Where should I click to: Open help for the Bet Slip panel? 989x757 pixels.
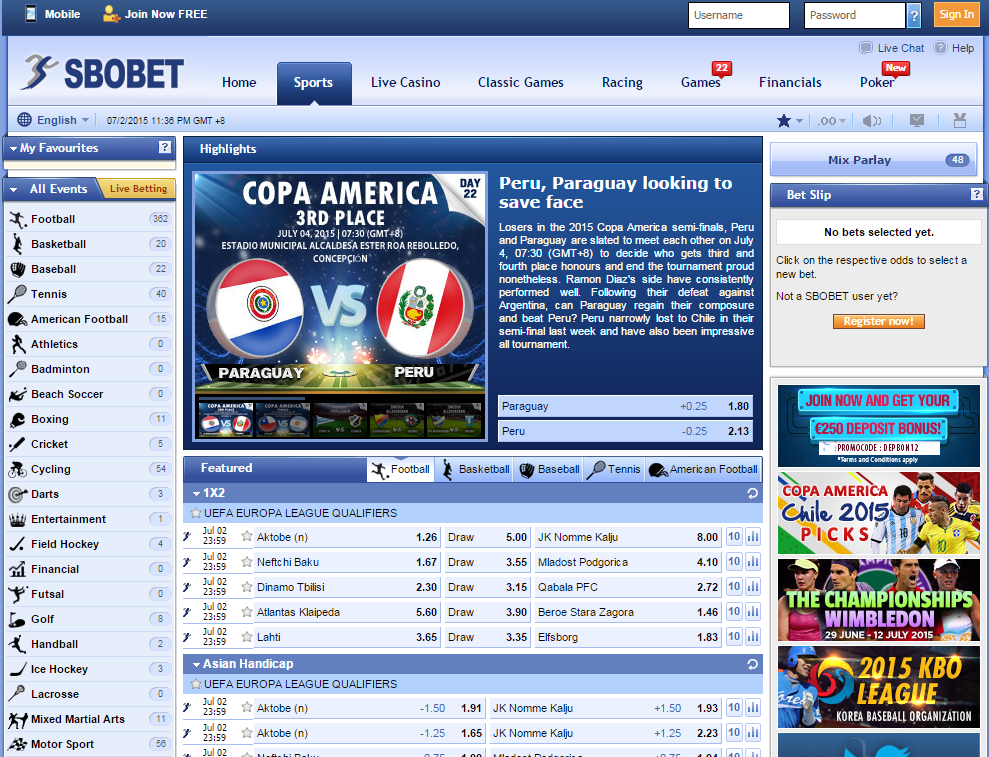[x=976, y=194]
